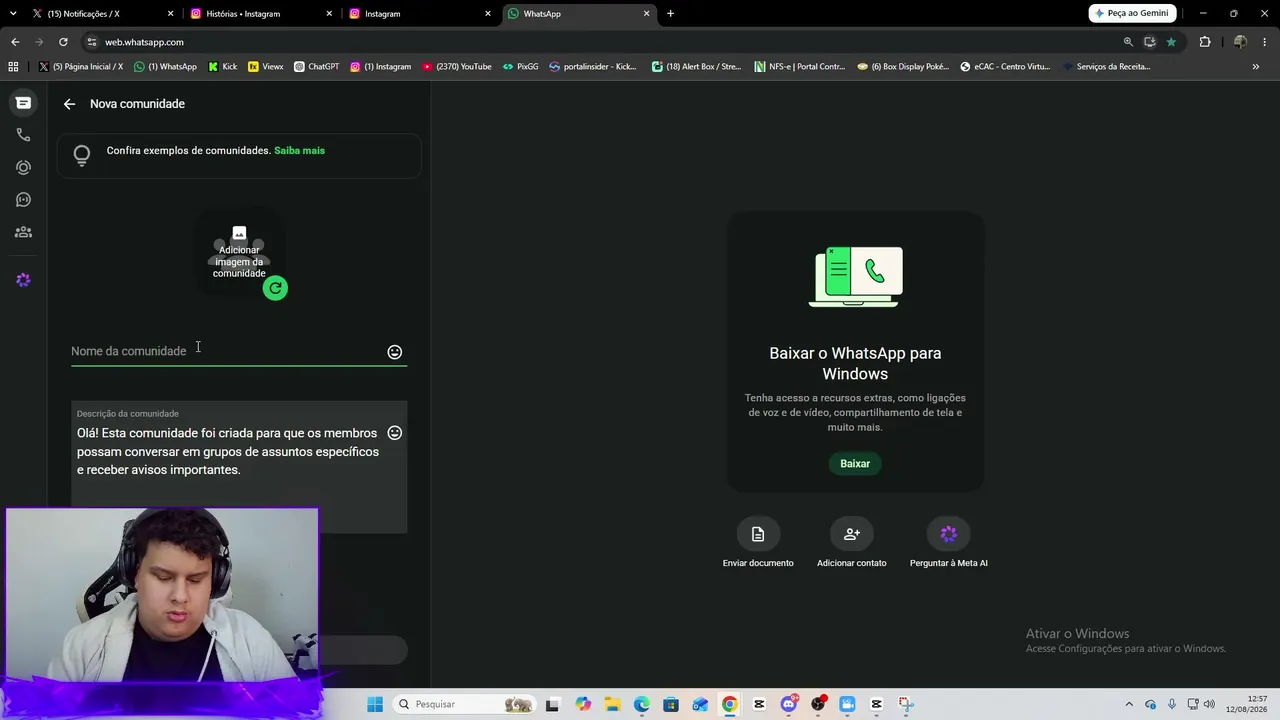Click the install app icon in address bar
Viewport: 1280px width, 720px height.
(1150, 42)
